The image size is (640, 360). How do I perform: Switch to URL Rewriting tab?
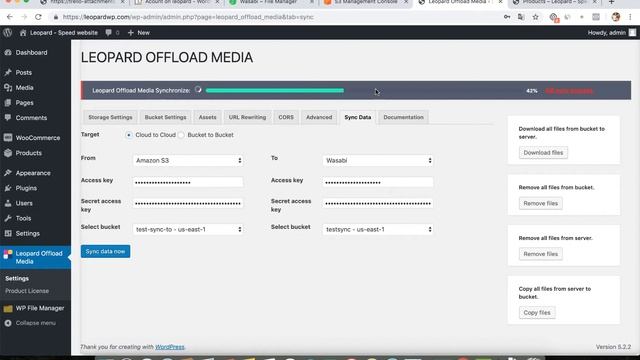point(247,117)
